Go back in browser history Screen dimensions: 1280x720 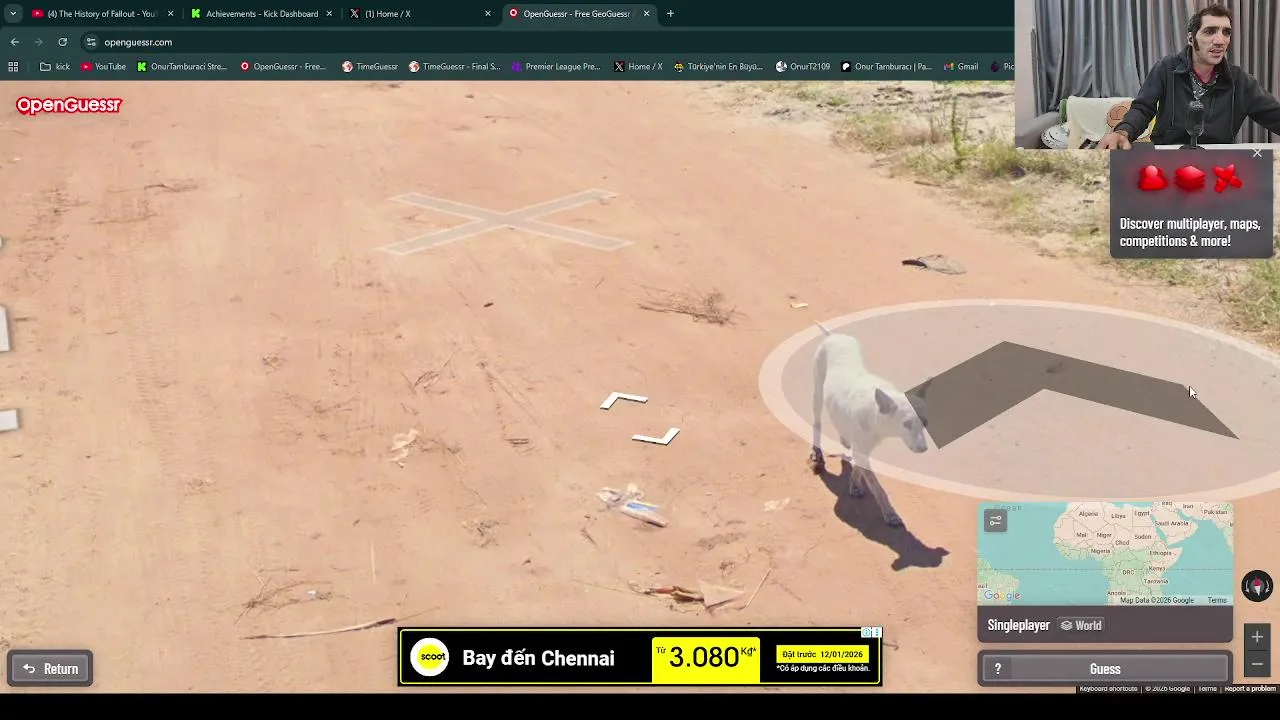point(15,42)
